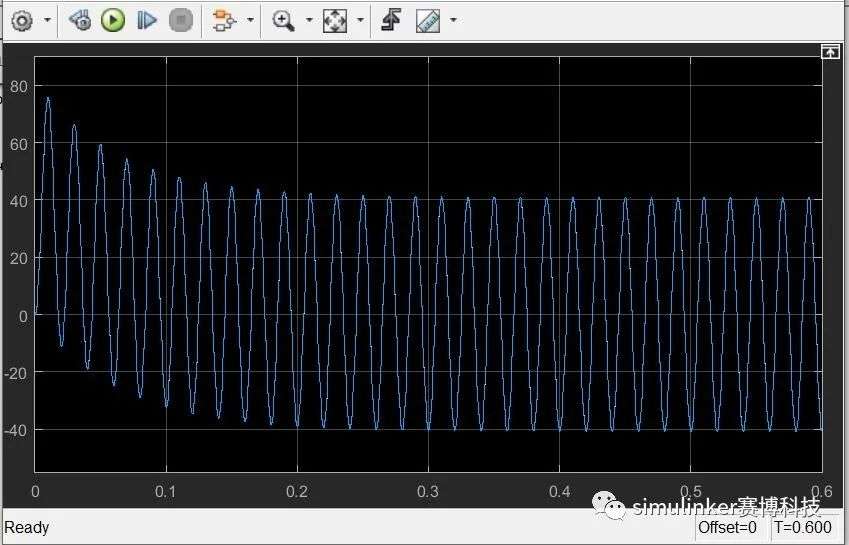
Task: Open scope Configuration Properties gear icon
Action: tap(22, 21)
